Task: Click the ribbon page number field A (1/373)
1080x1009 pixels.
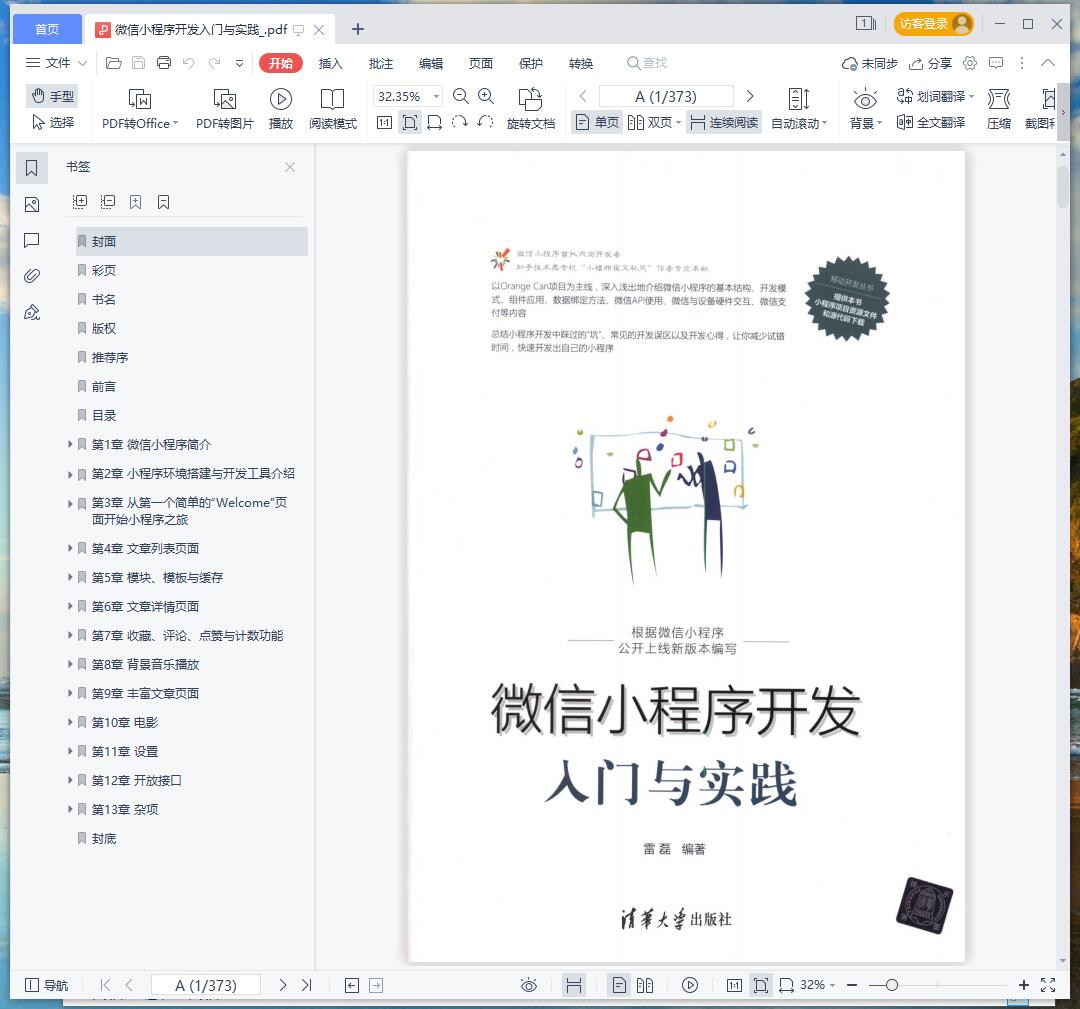Action: point(666,96)
